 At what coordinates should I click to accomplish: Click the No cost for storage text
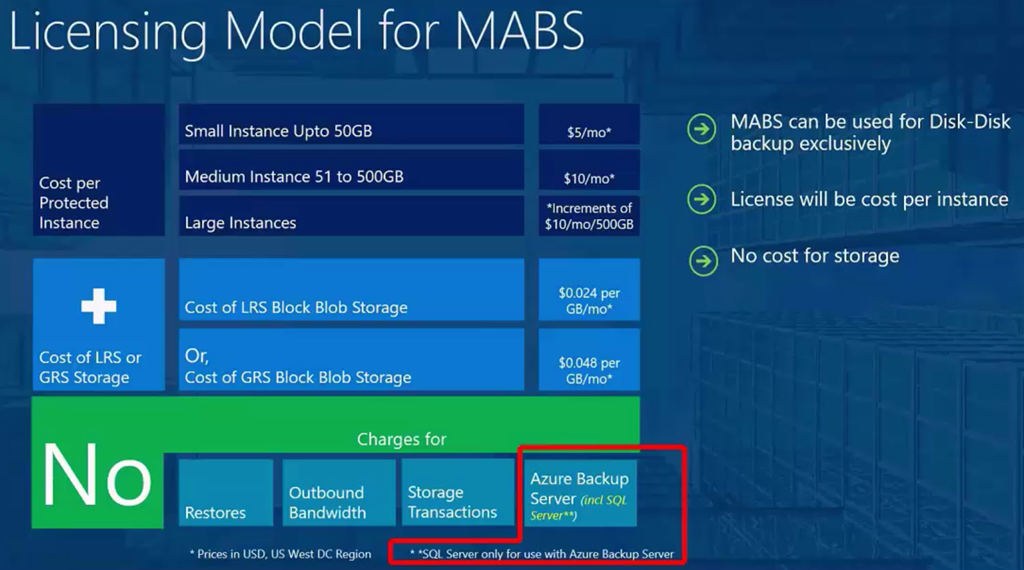point(814,256)
